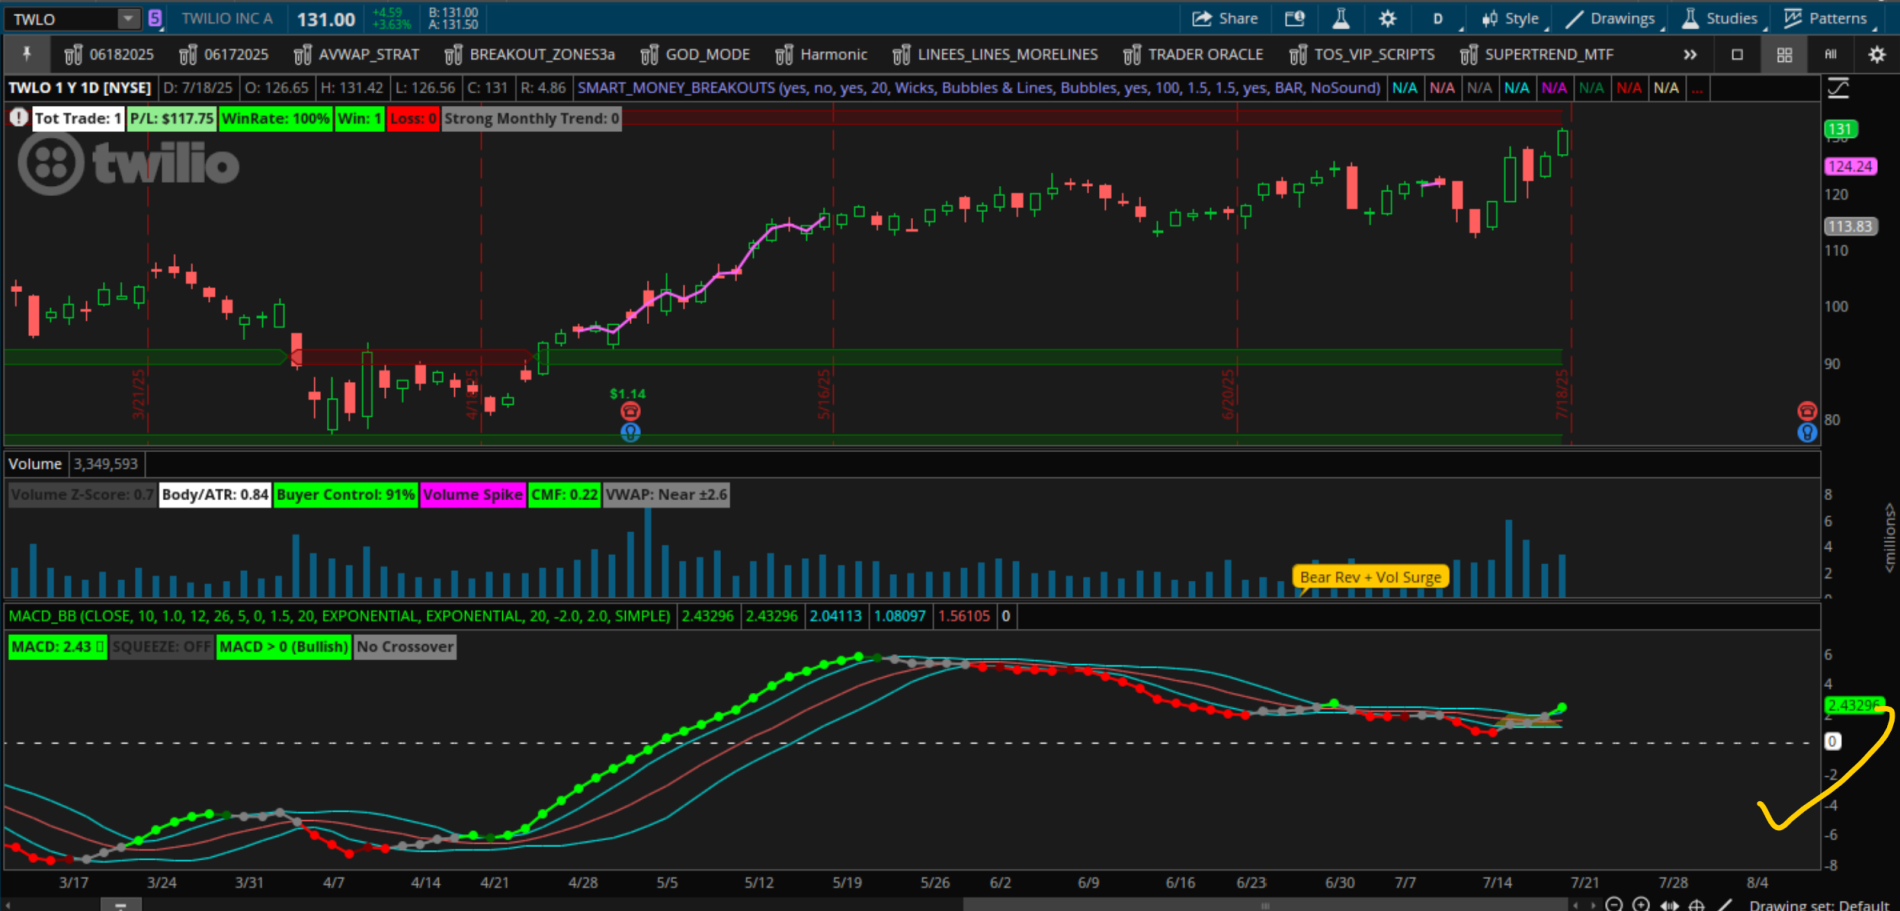Open the Patterns menu
Image resolution: width=1900 pixels, height=911 pixels.
(1826, 18)
